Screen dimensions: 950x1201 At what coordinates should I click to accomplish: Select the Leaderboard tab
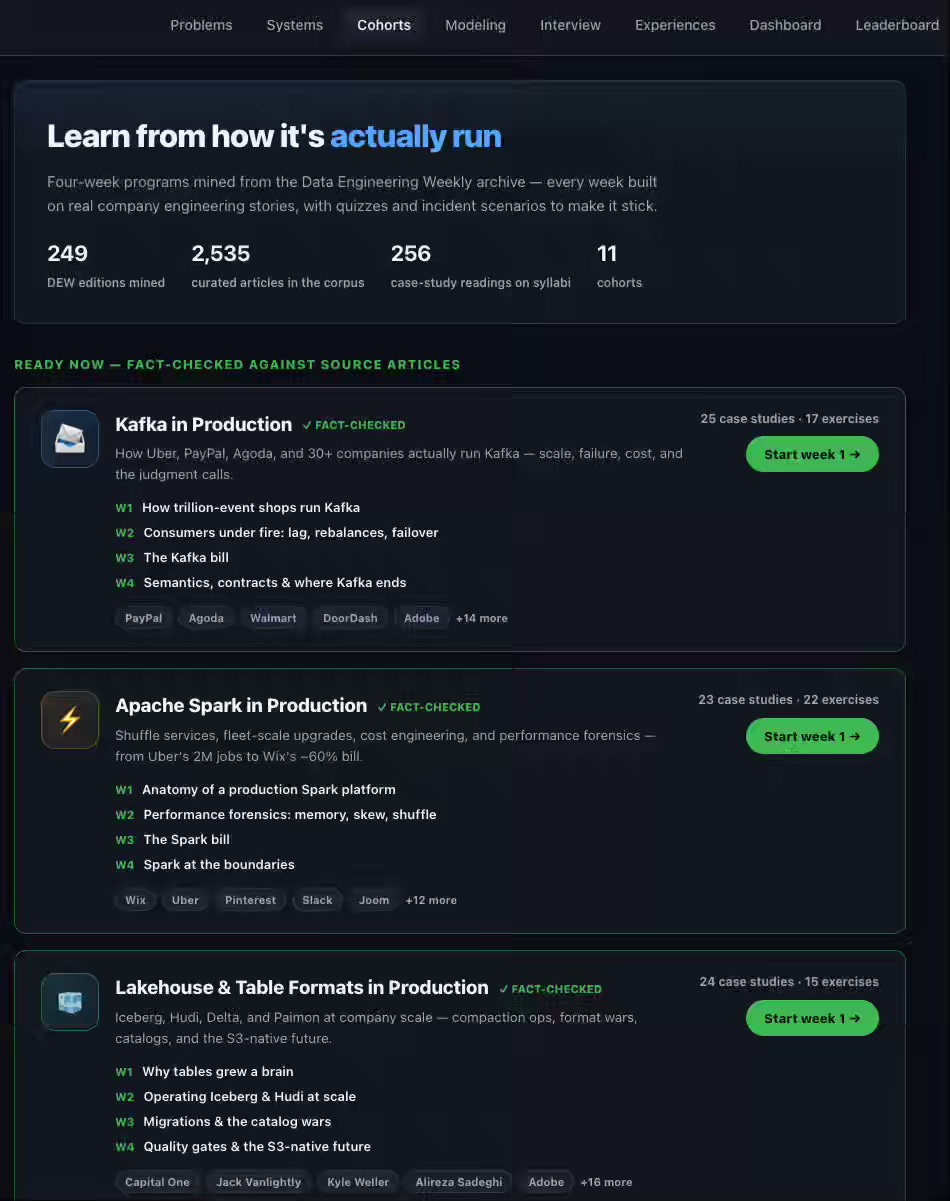point(897,25)
